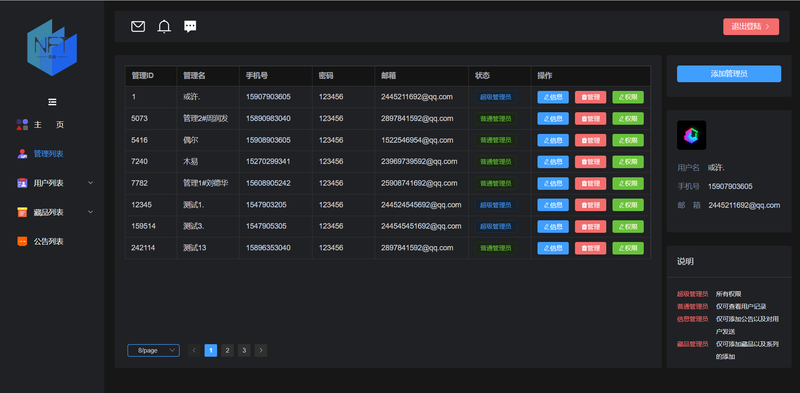This screenshot has width=800, height=393.
Task: Click the 主页 home icon
Action: pyautogui.click(x=22, y=125)
